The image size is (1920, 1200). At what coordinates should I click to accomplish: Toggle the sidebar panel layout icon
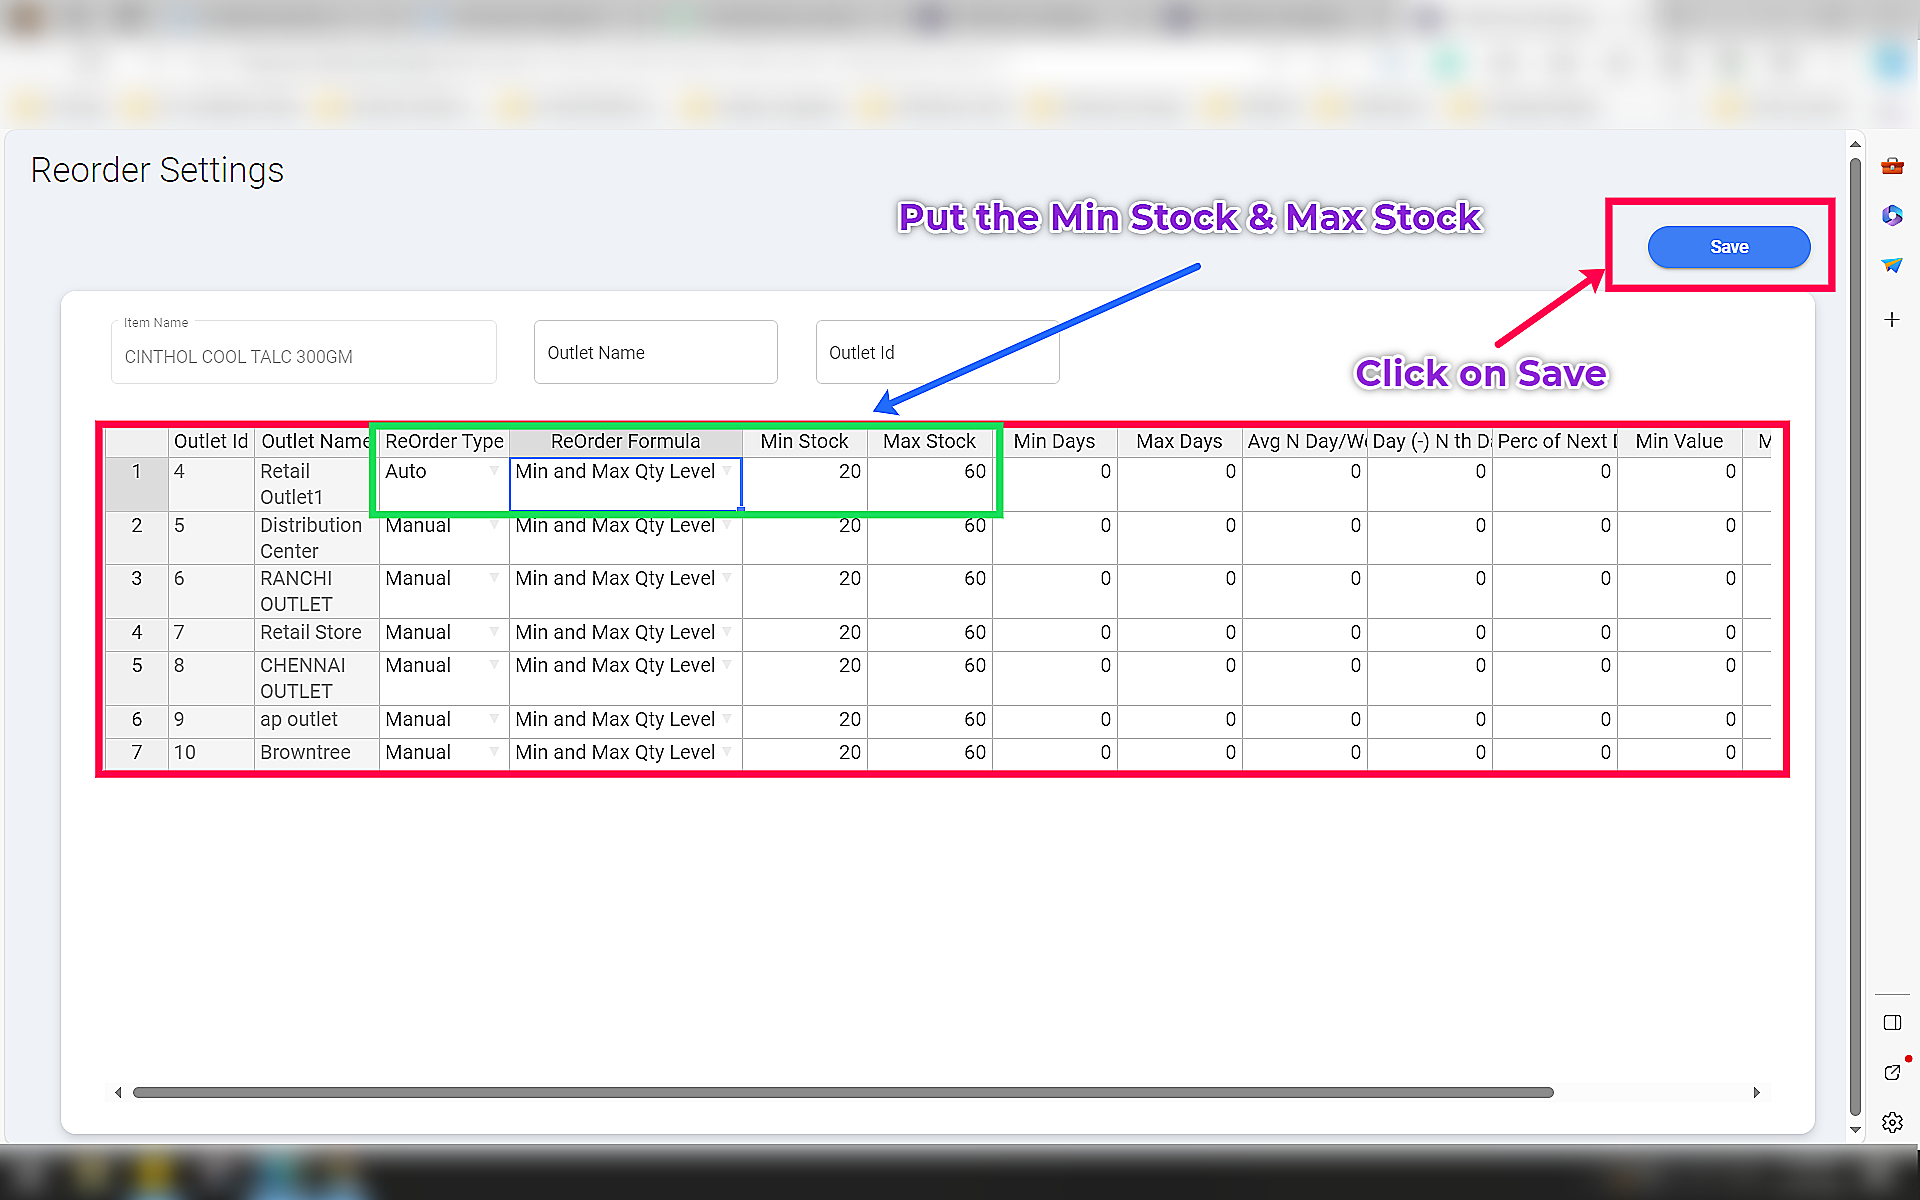pyautogui.click(x=1891, y=1022)
